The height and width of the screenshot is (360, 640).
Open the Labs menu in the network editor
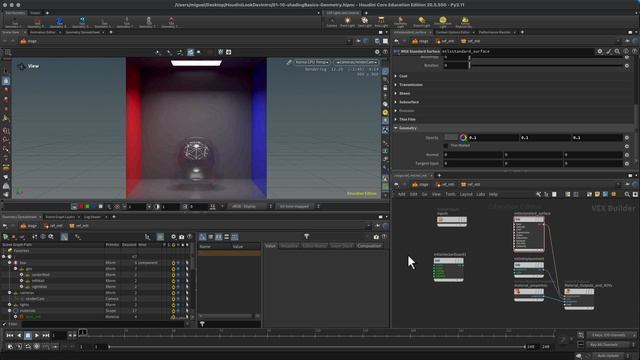pos(481,194)
